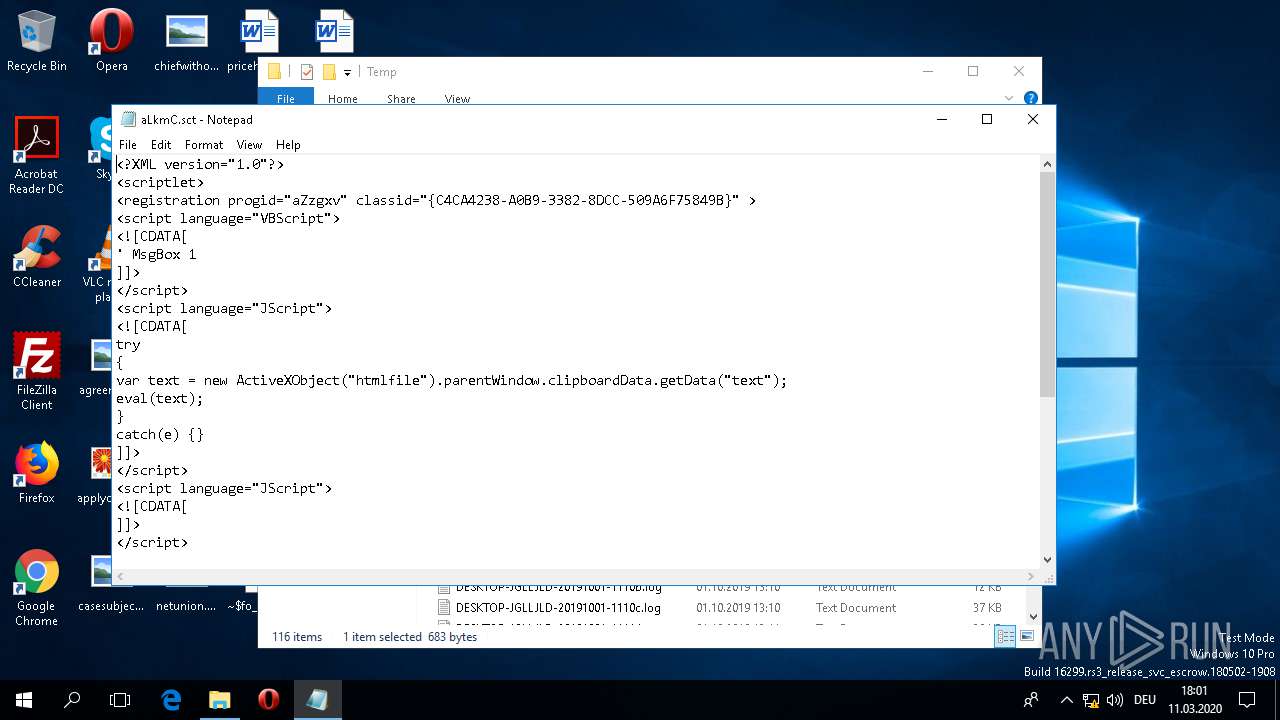Open the Notepad Format menu

tap(204, 144)
